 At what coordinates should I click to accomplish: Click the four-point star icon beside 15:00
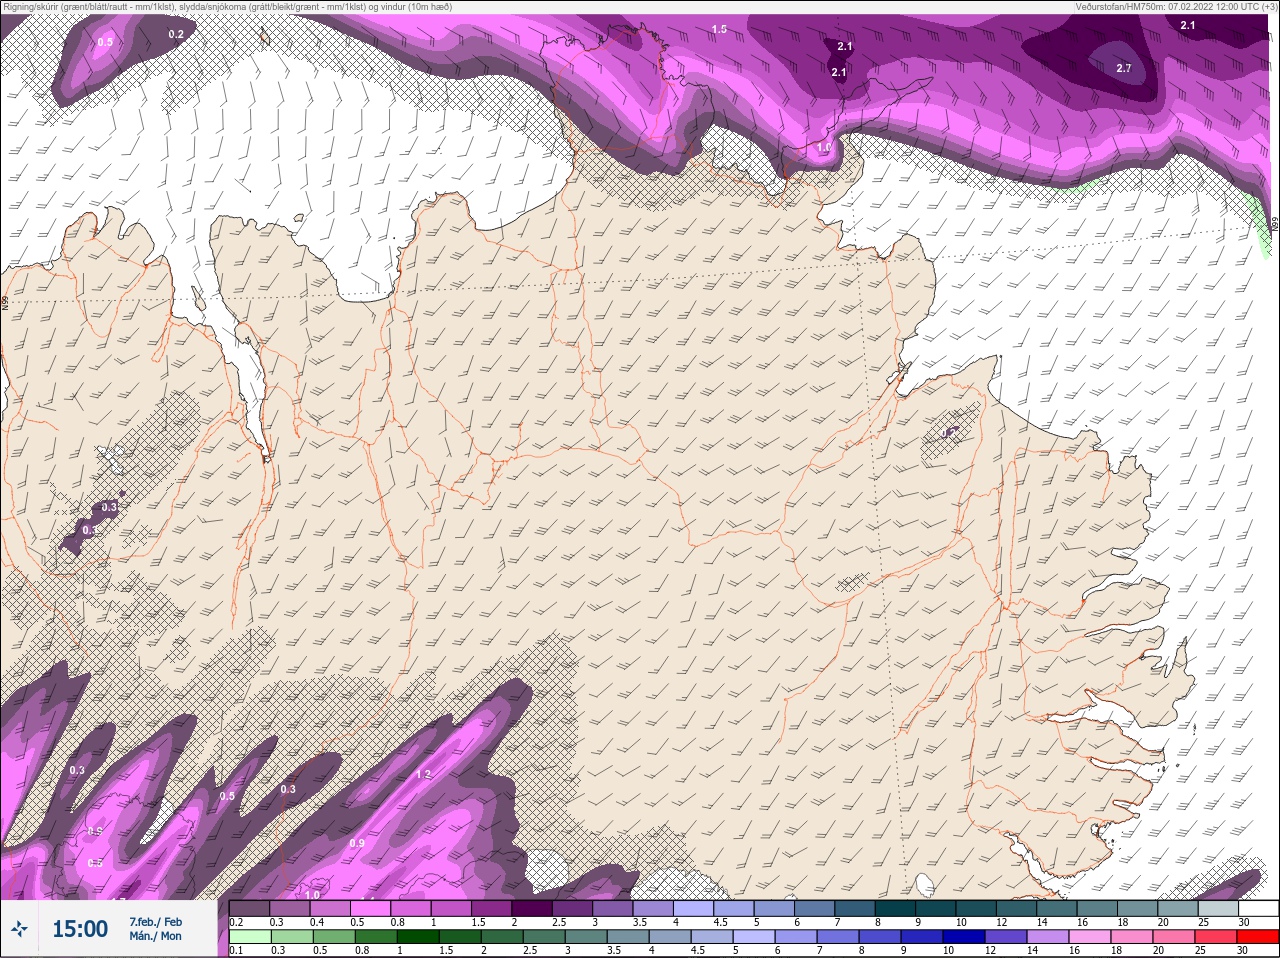pyautogui.click(x=19, y=930)
